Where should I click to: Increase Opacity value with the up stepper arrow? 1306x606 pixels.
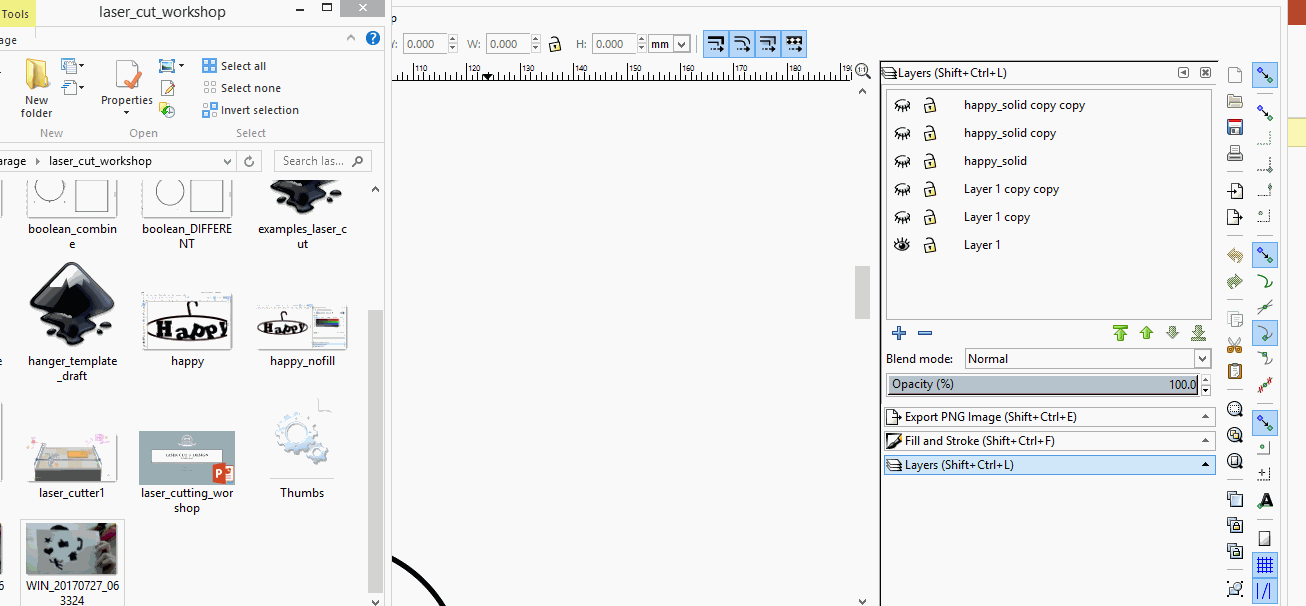tap(1205, 380)
